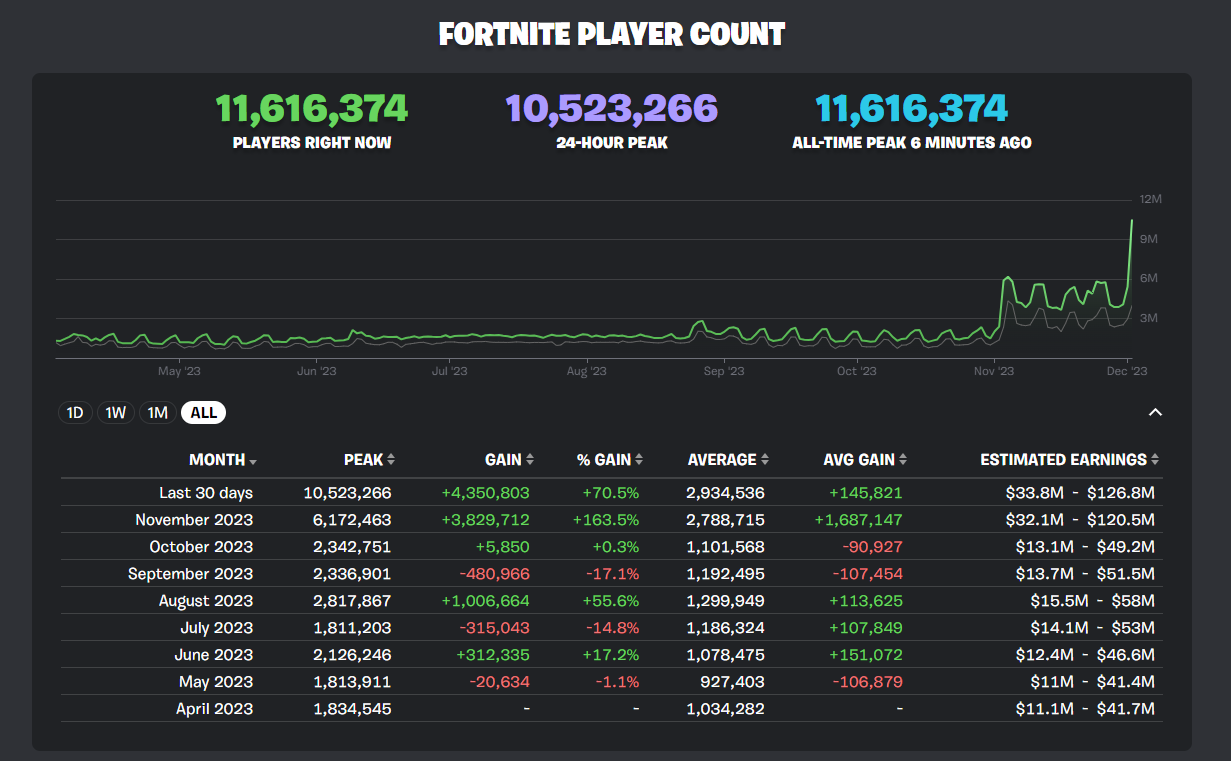Click the 24-hour peak number
1231x761 pixels.
[612, 108]
